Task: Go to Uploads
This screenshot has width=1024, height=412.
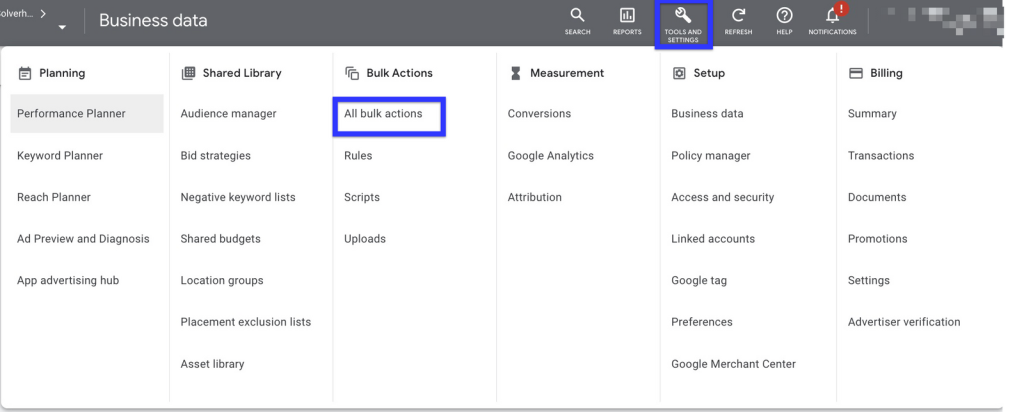Action: [365, 239]
